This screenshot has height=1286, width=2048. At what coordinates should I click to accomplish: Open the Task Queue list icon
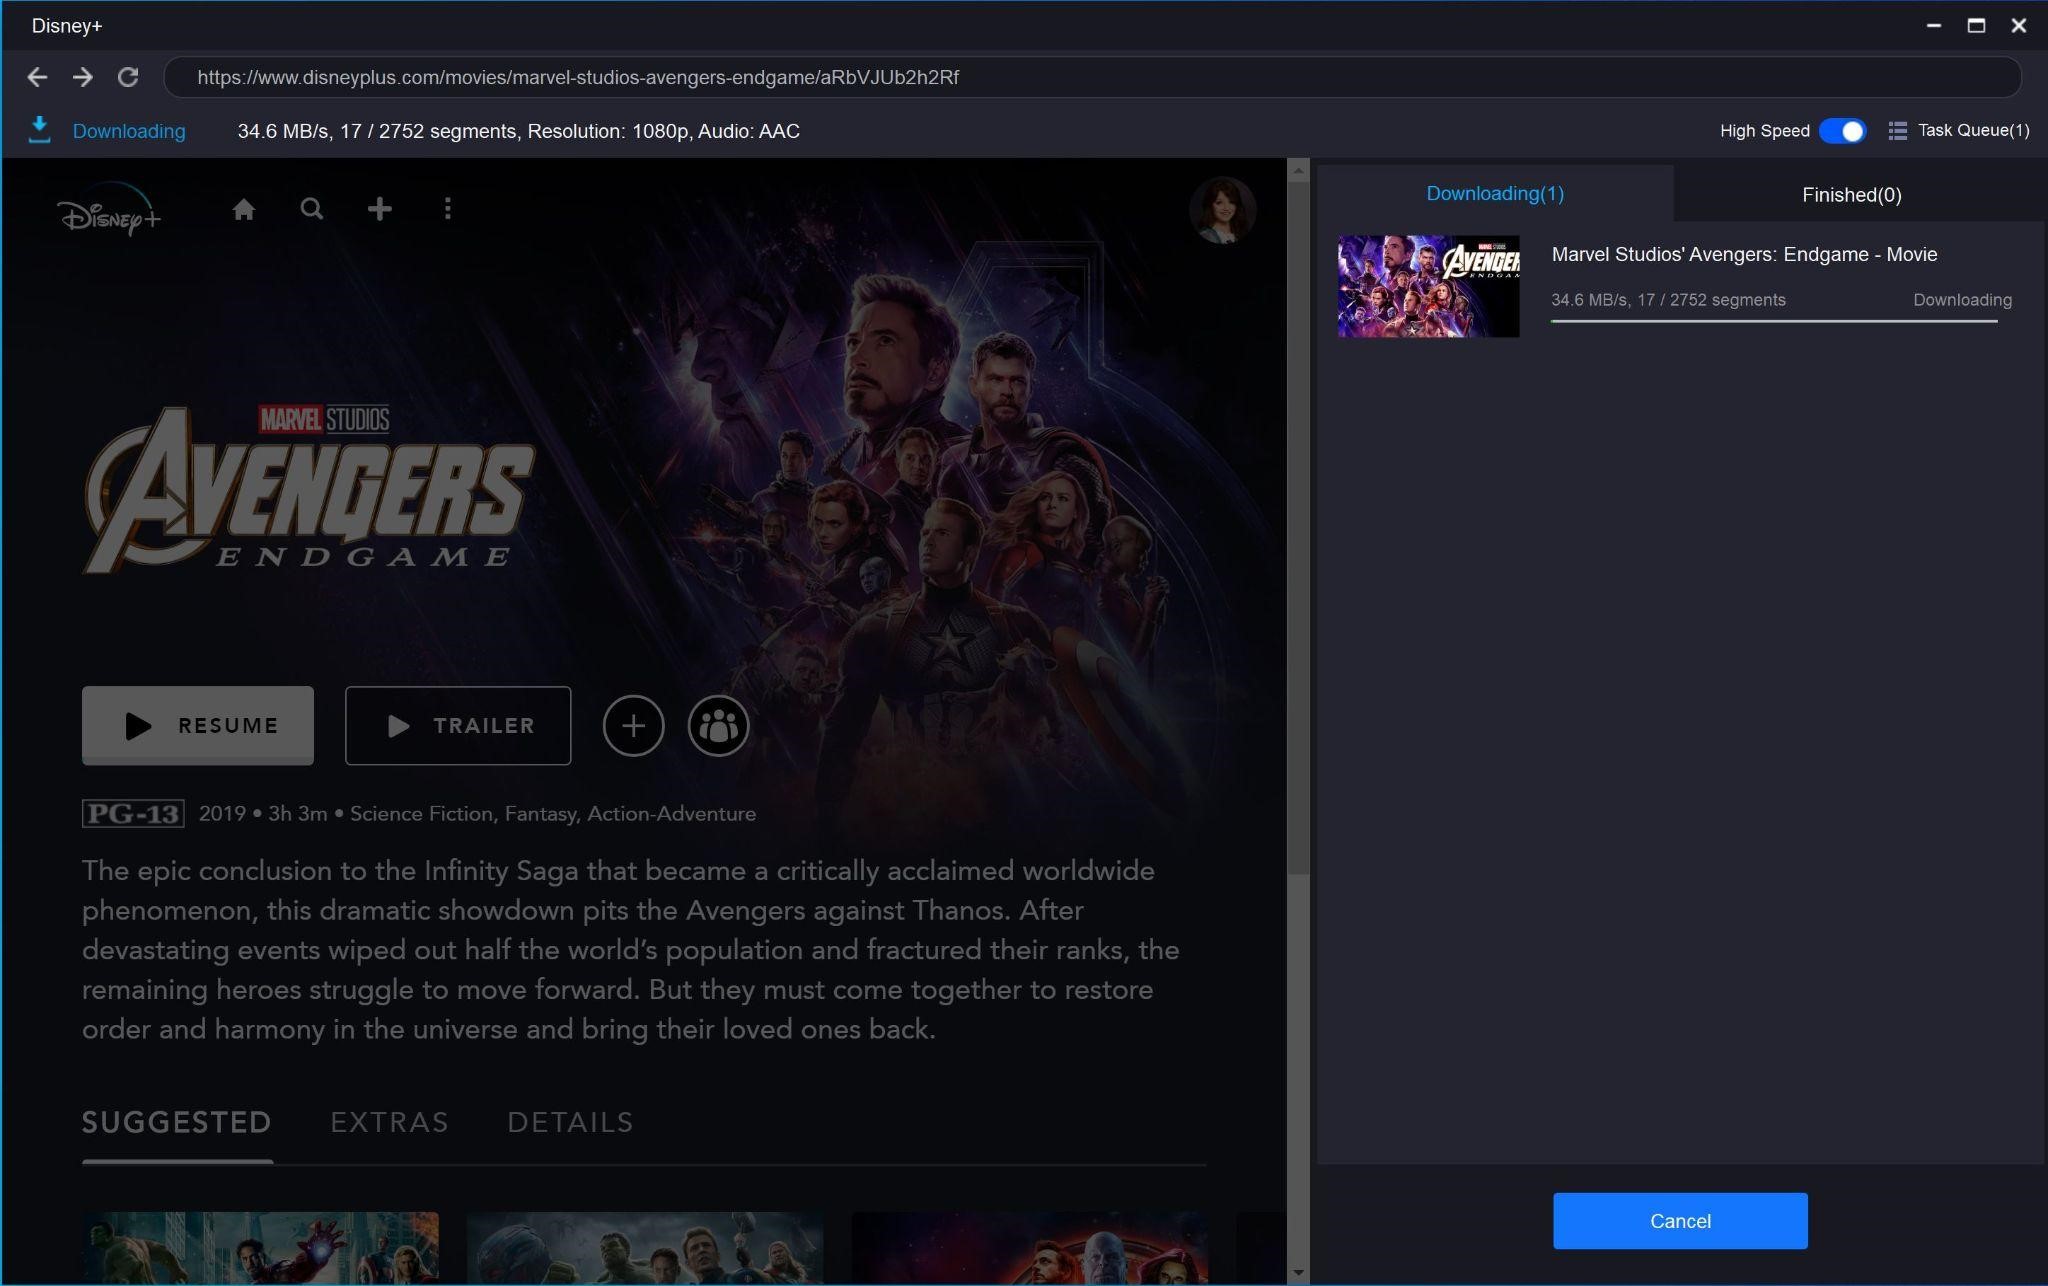pyautogui.click(x=1897, y=131)
